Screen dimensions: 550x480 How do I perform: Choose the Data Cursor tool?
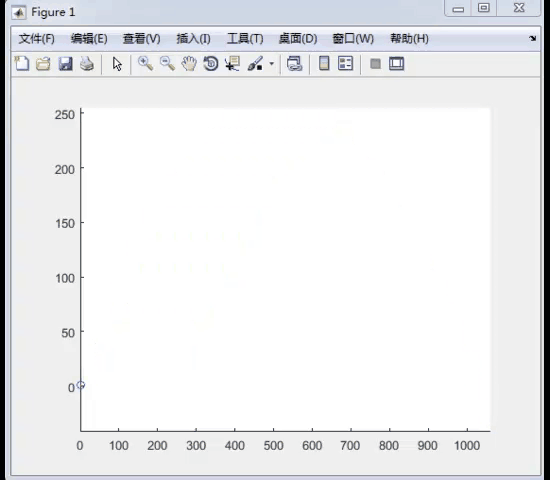[x=233, y=64]
